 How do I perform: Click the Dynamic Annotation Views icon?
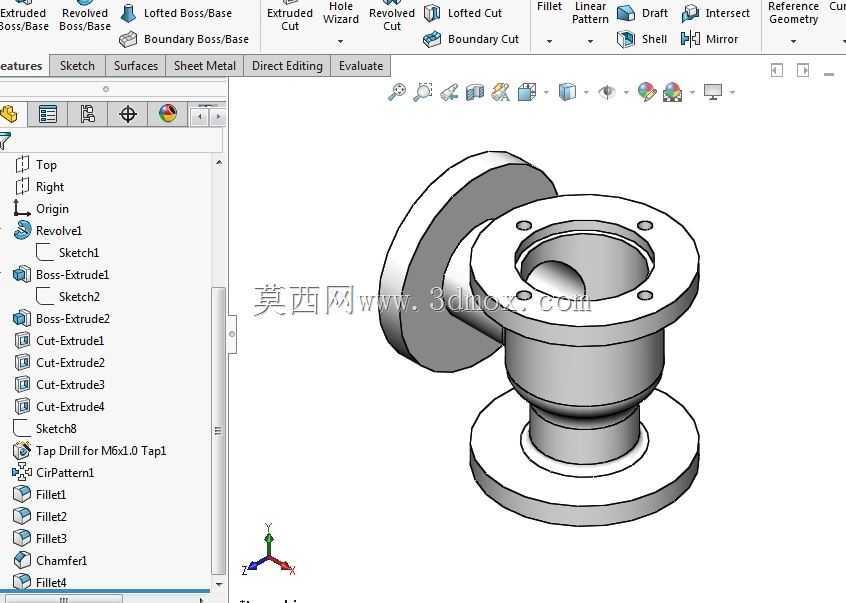(501, 92)
